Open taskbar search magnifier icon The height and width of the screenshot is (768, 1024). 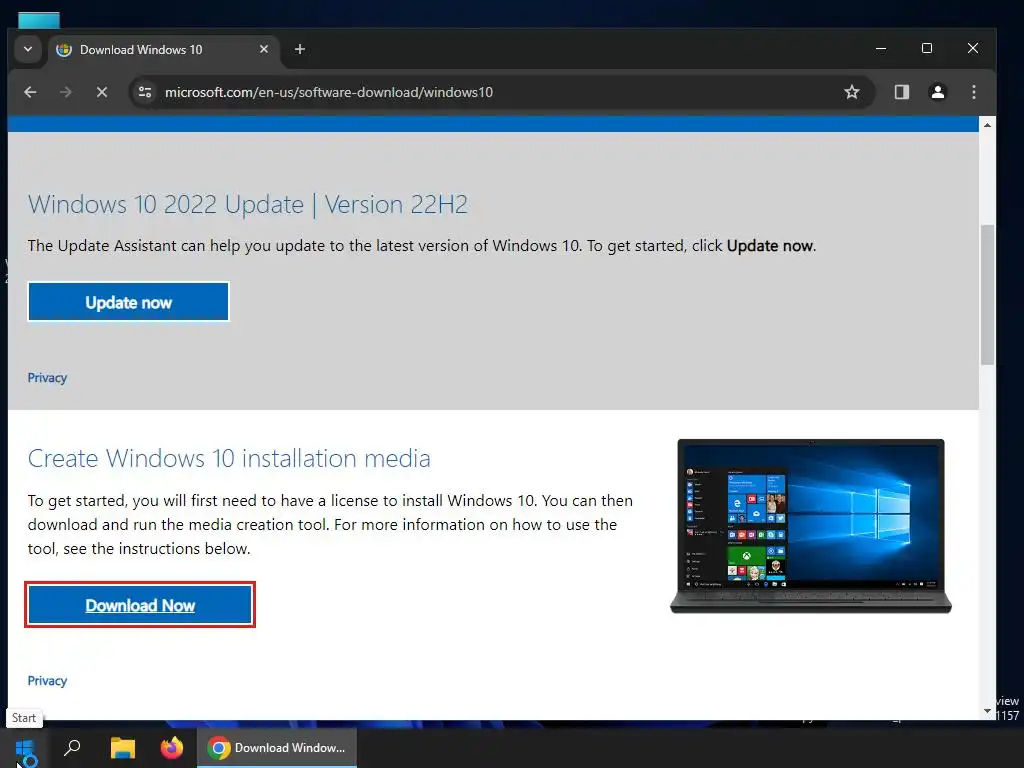click(x=72, y=748)
